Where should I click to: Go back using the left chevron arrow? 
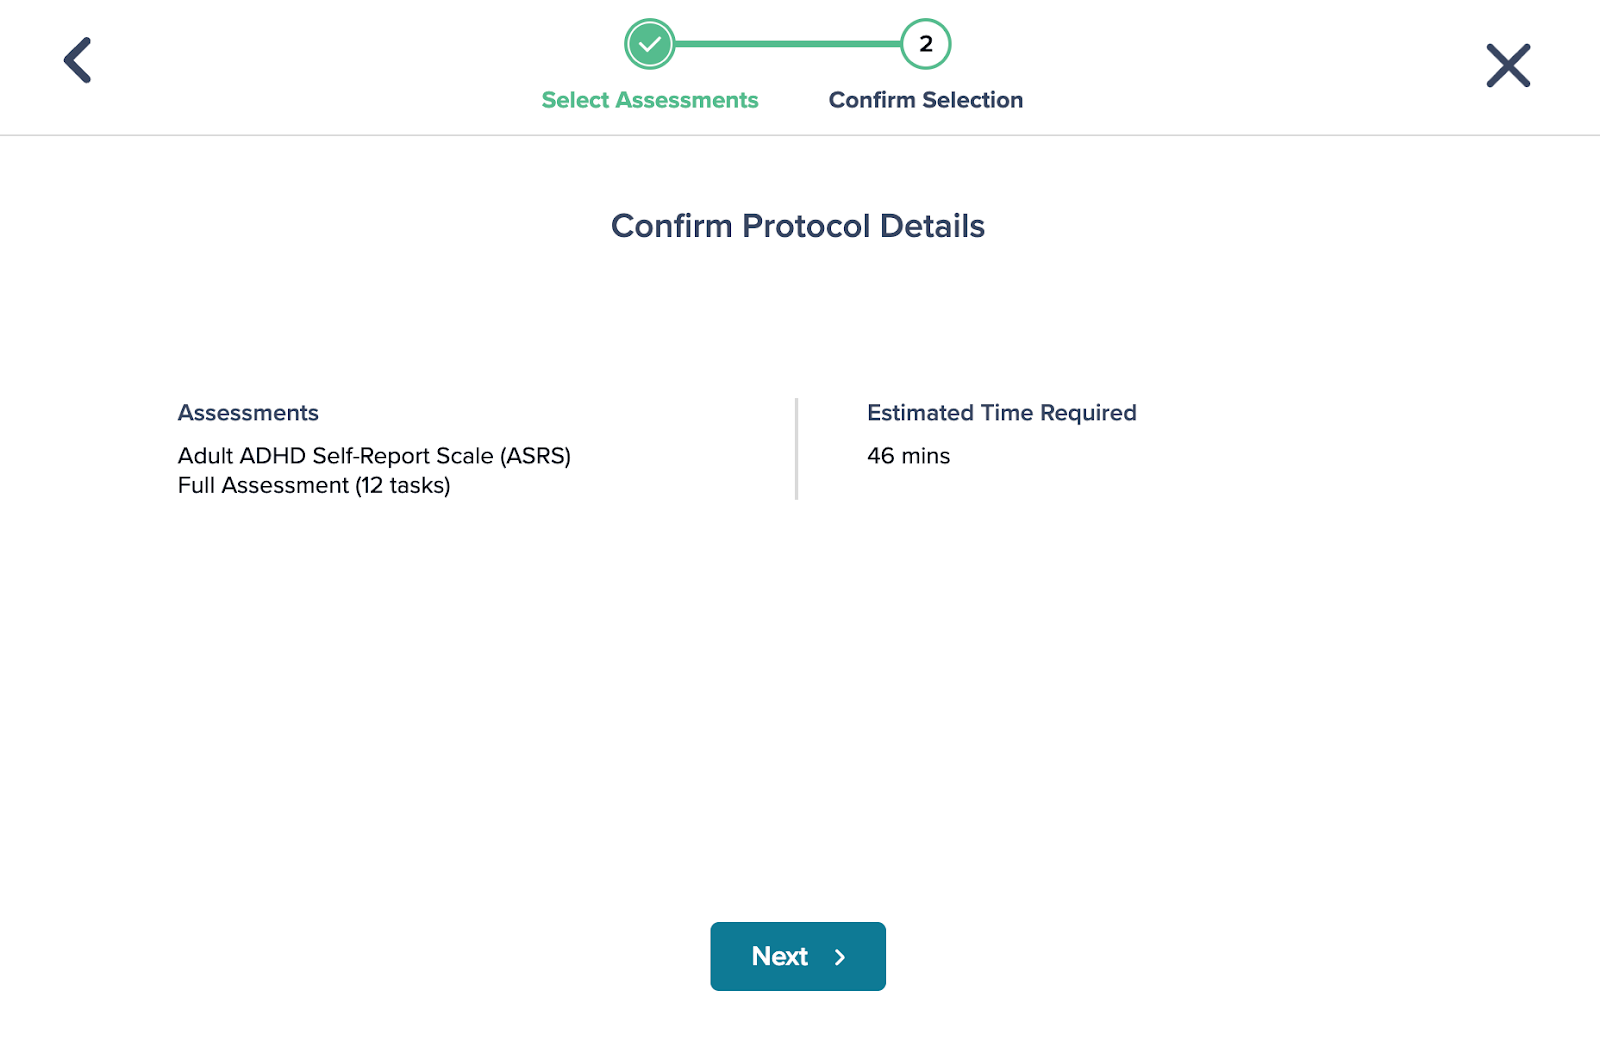(78, 60)
